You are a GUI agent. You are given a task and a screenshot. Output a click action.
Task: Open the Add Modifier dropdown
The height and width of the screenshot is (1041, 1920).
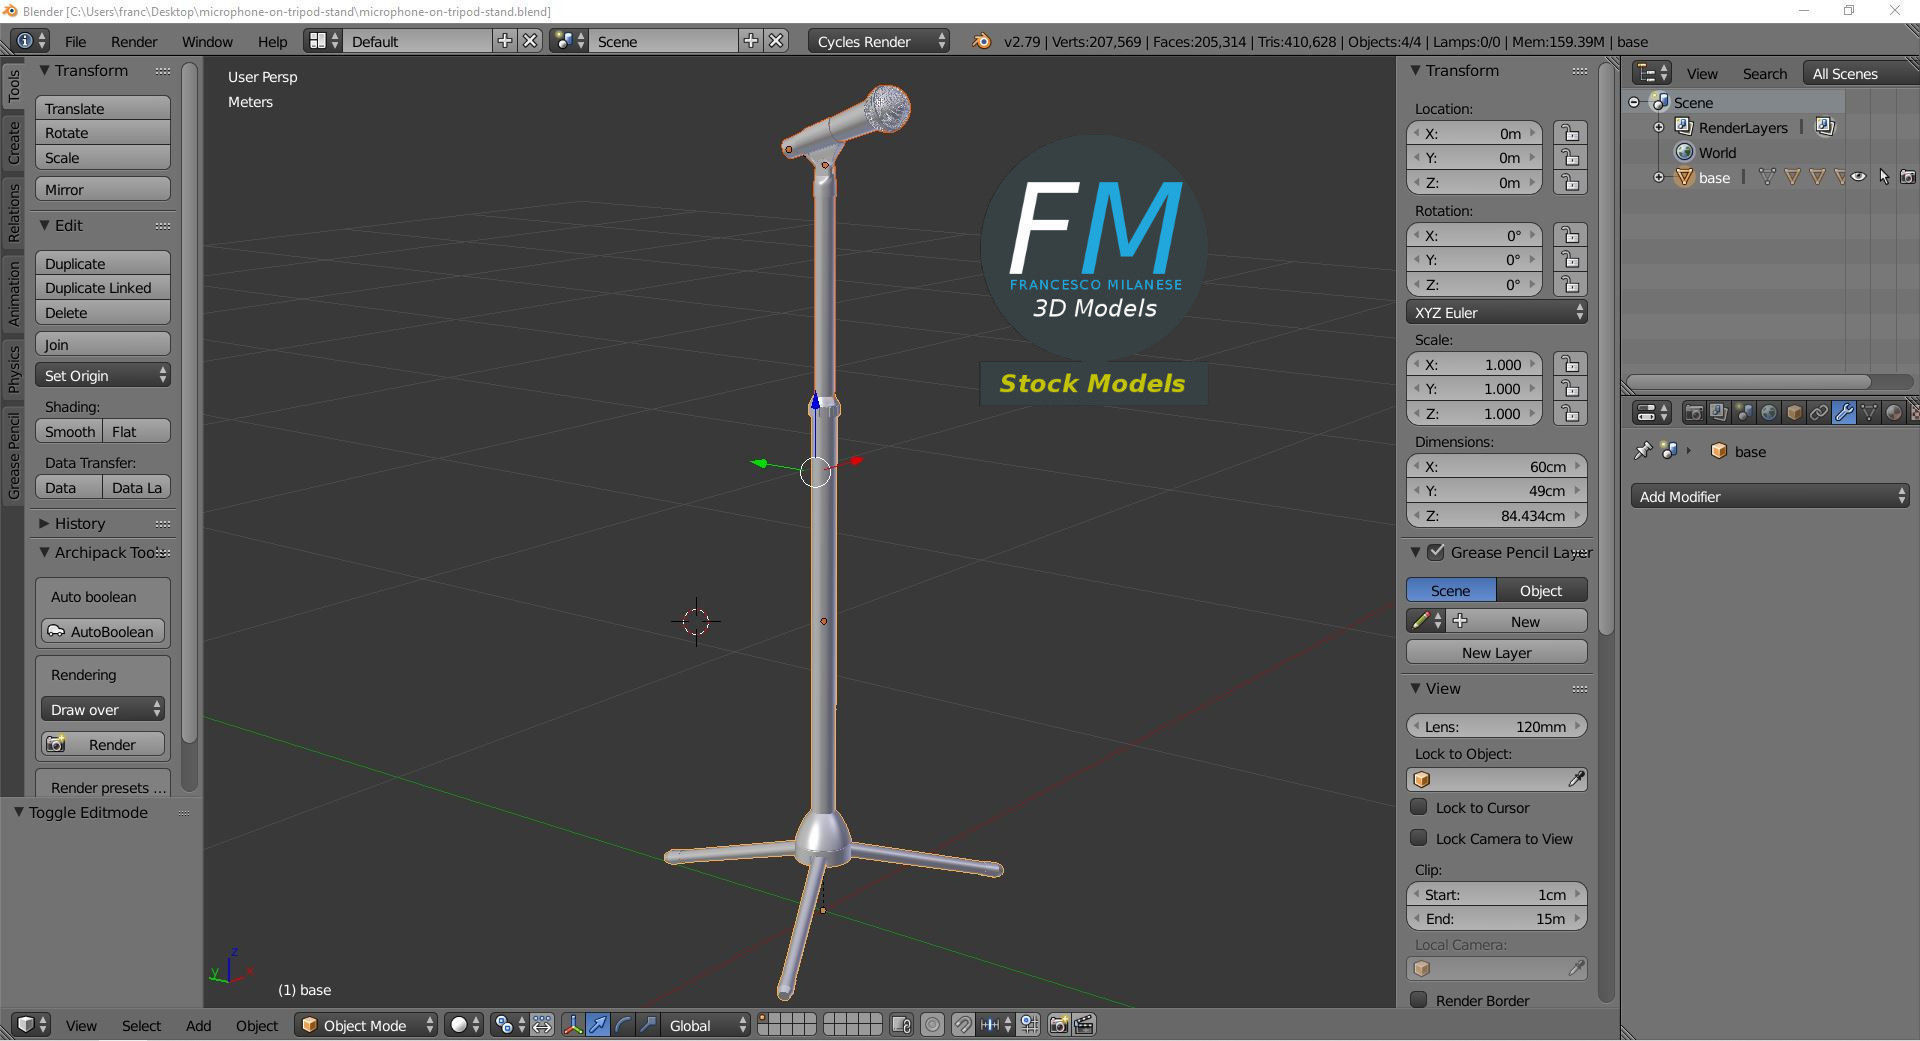click(1770, 496)
